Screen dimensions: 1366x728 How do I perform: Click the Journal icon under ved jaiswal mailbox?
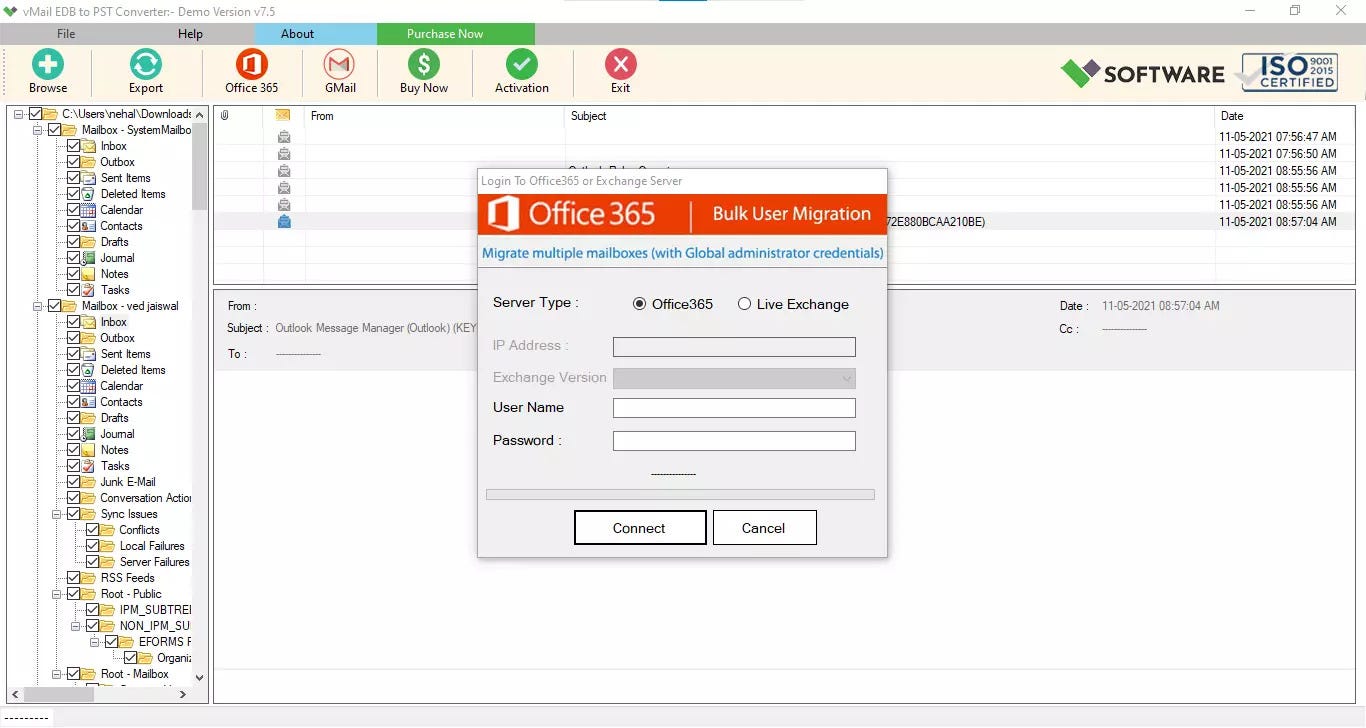point(89,434)
